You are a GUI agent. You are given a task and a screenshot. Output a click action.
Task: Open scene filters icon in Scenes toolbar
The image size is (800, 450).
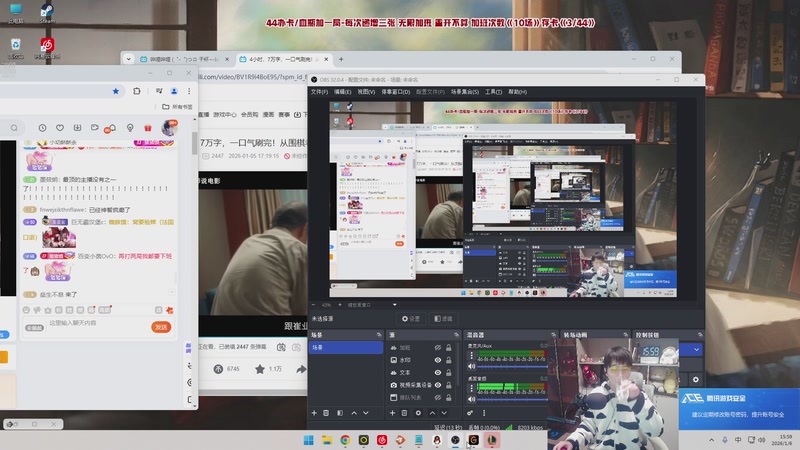tap(340, 413)
